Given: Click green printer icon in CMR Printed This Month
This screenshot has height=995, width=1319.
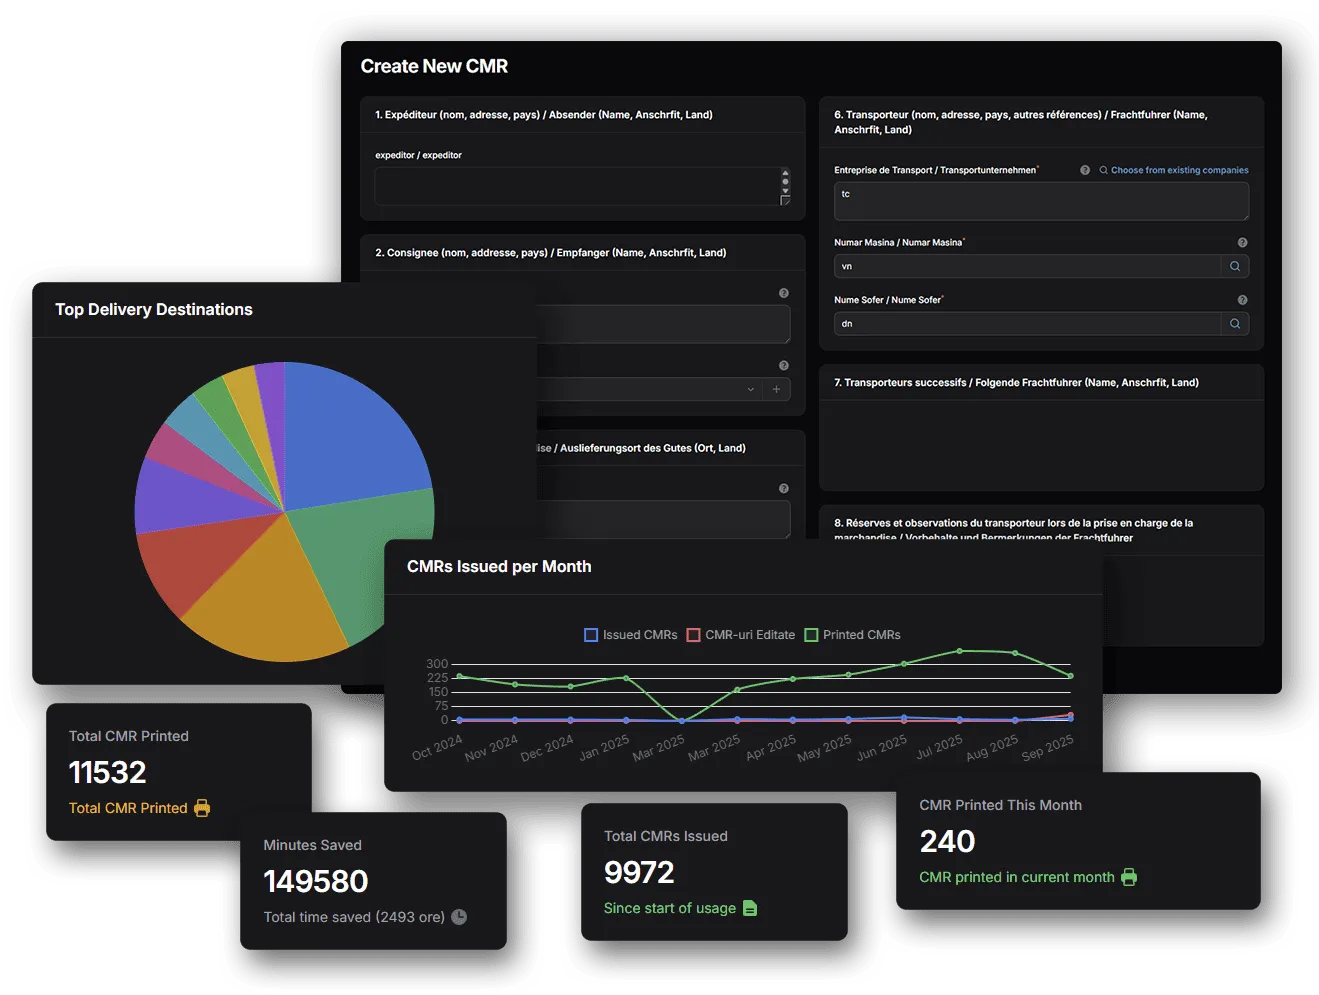Looking at the screenshot, I should (1129, 877).
